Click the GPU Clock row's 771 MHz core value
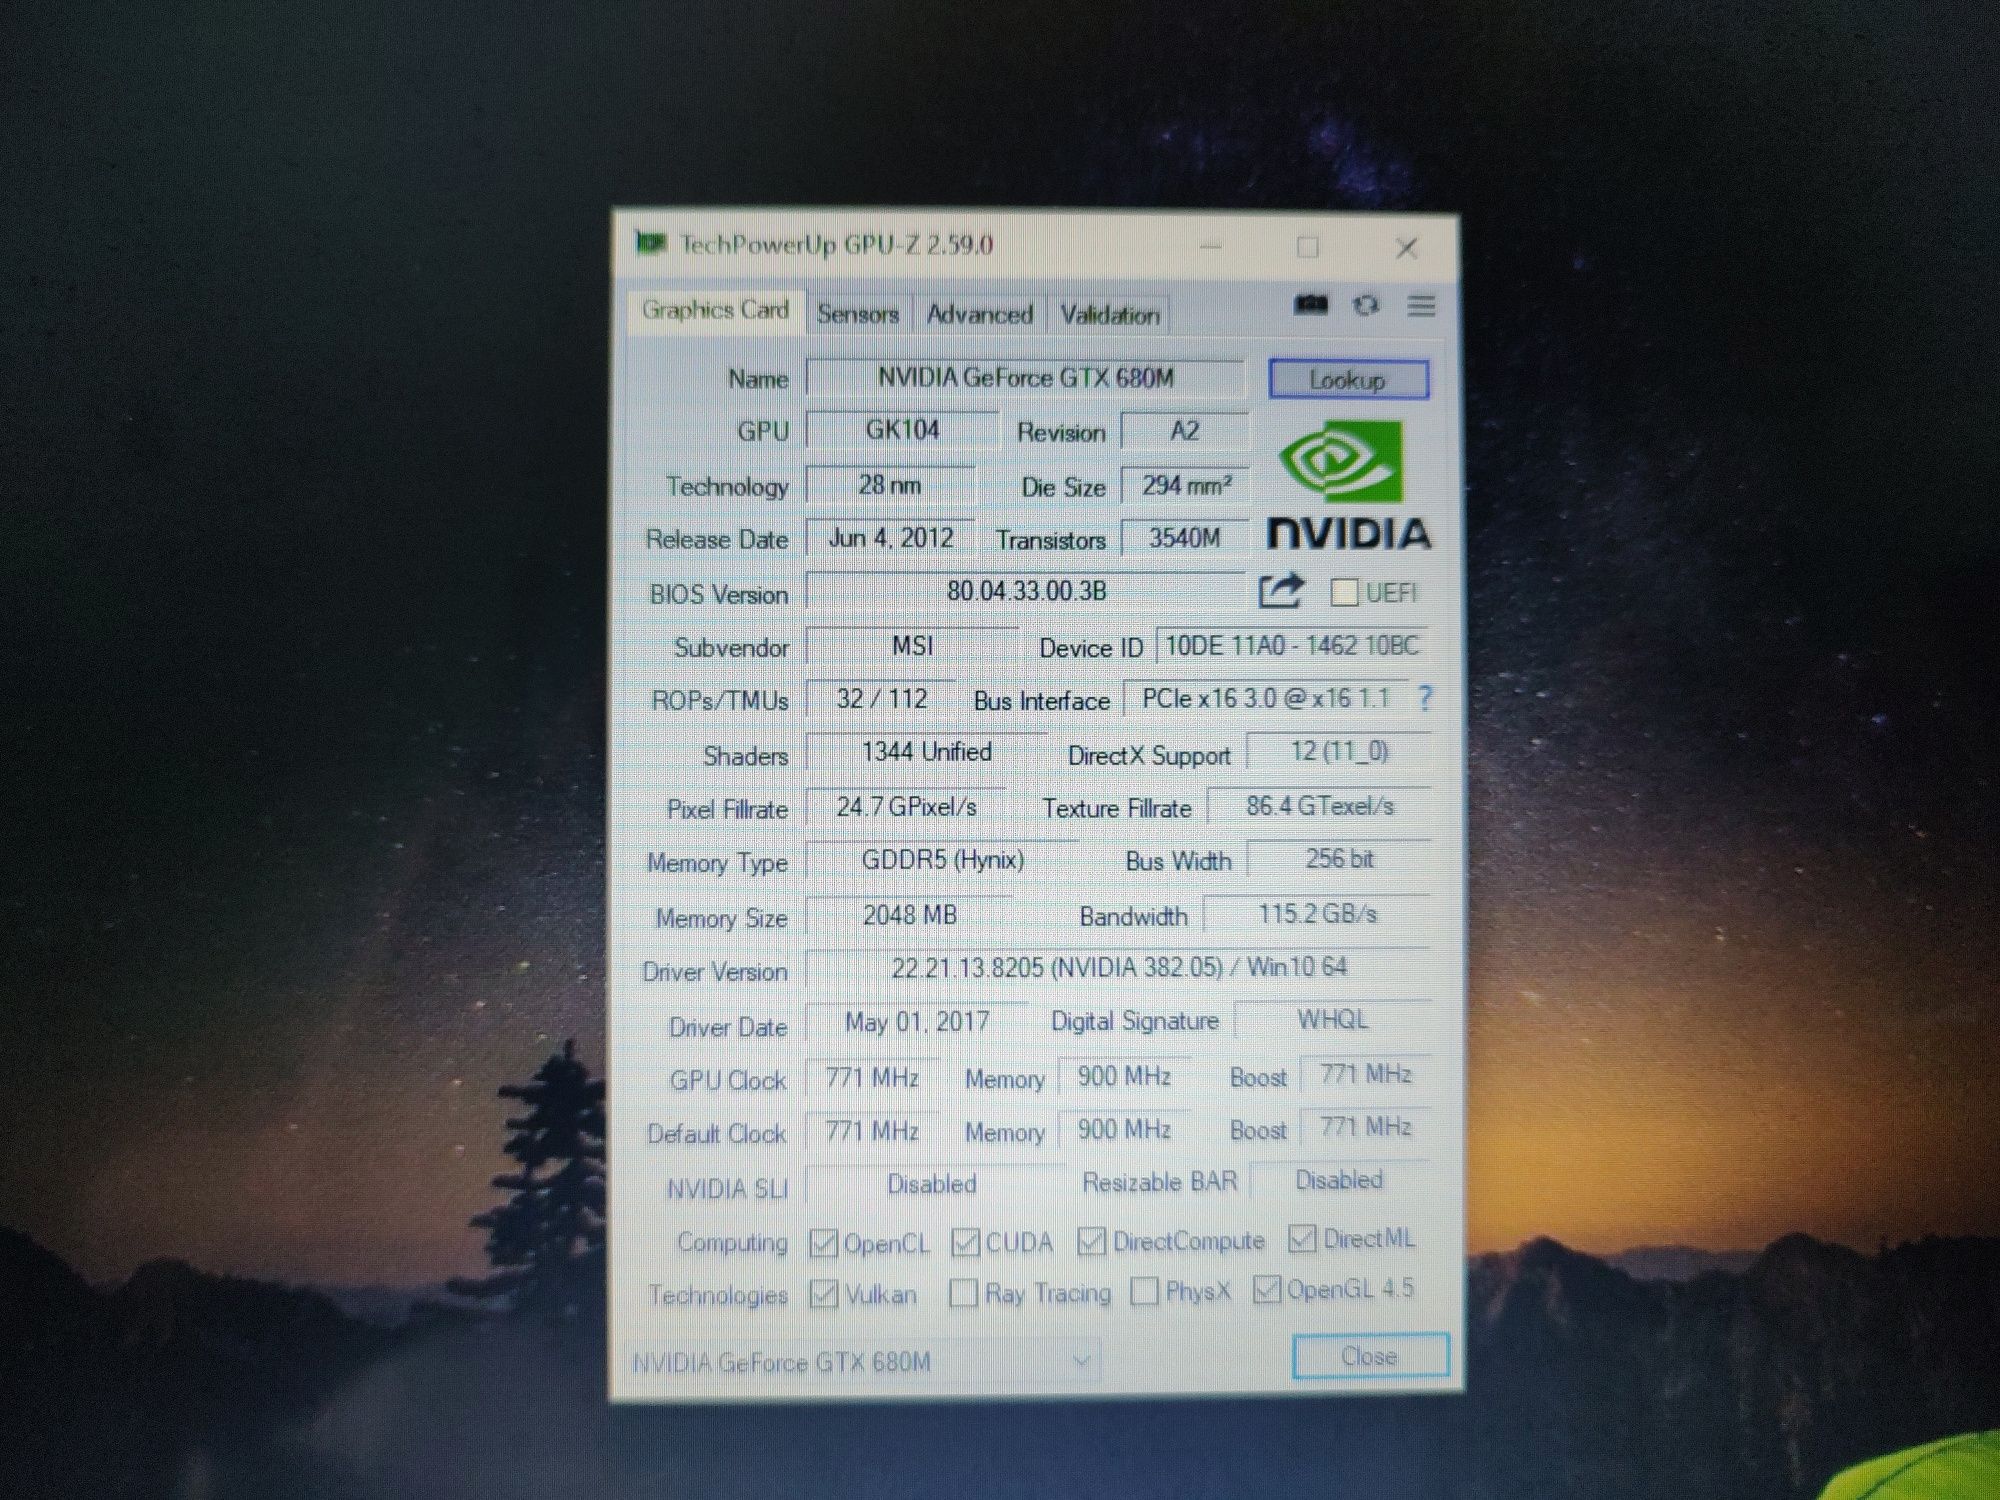The image size is (2000, 1500). [872, 1077]
